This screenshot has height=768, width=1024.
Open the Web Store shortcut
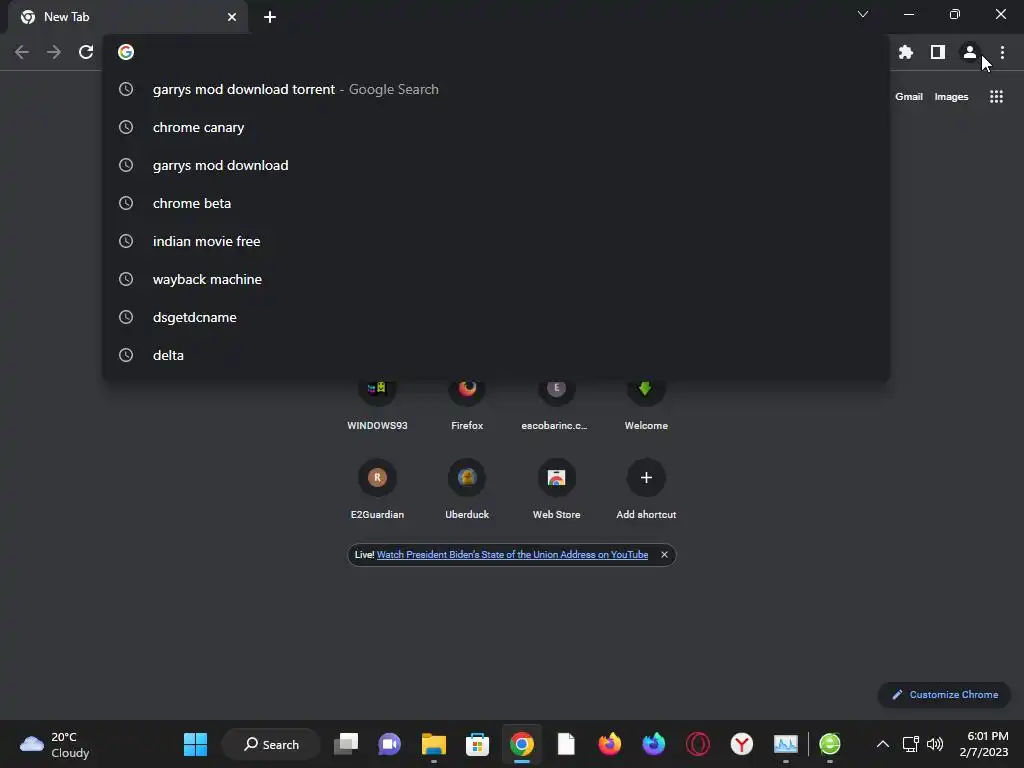click(556, 488)
